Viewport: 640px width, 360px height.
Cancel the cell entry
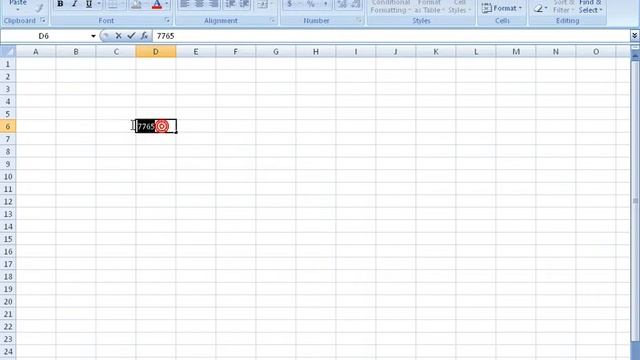click(118, 36)
